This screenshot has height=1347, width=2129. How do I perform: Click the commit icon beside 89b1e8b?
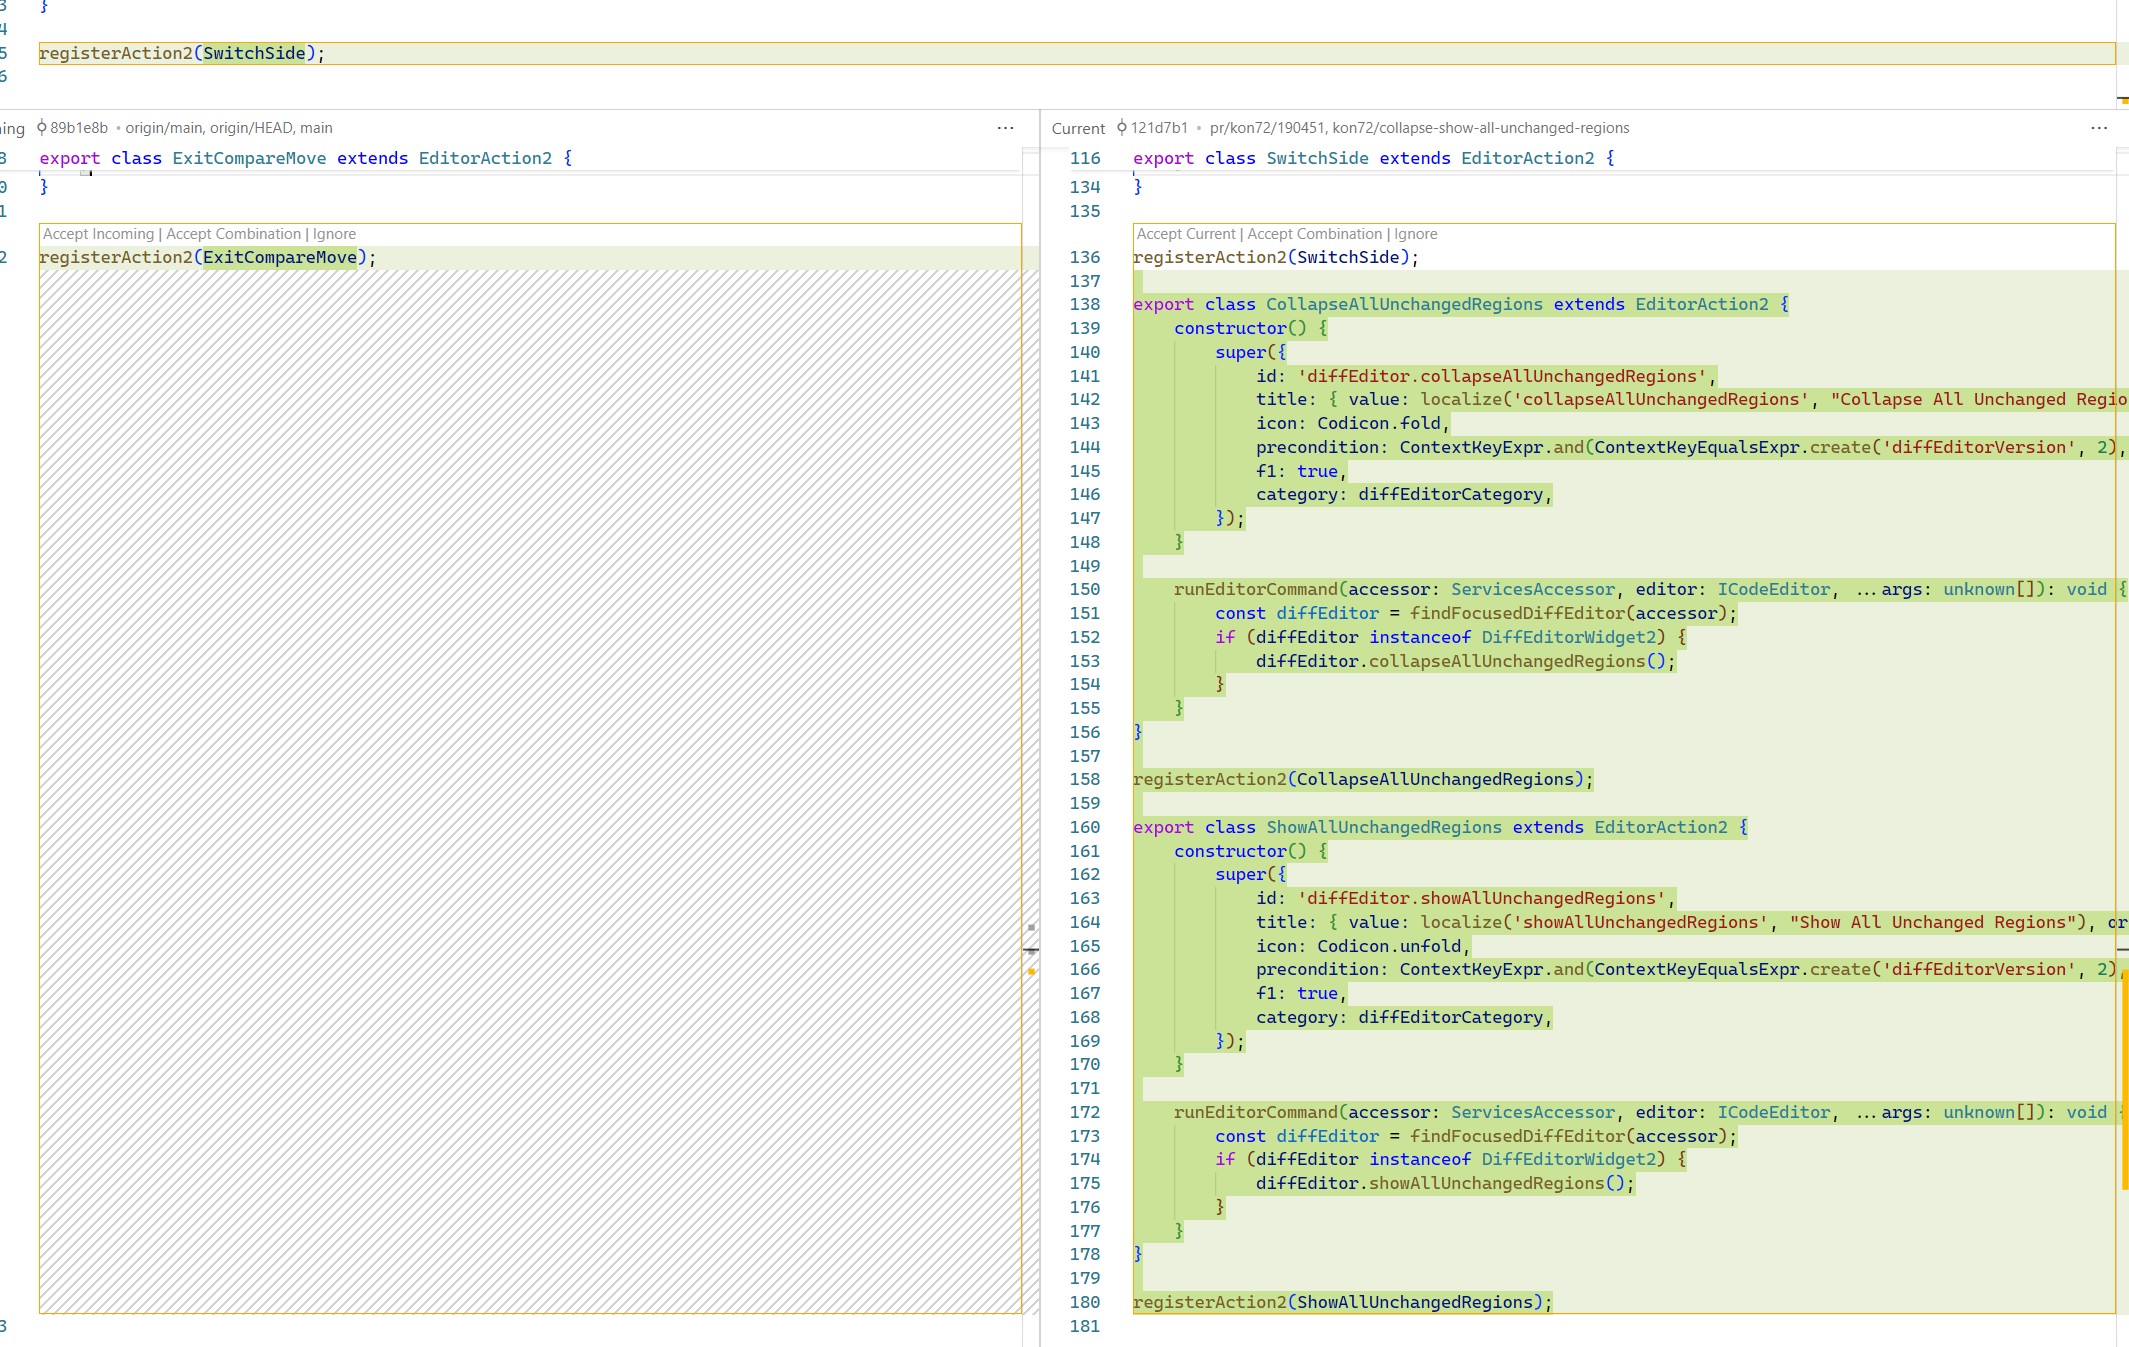pyautogui.click(x=40, y=128)
